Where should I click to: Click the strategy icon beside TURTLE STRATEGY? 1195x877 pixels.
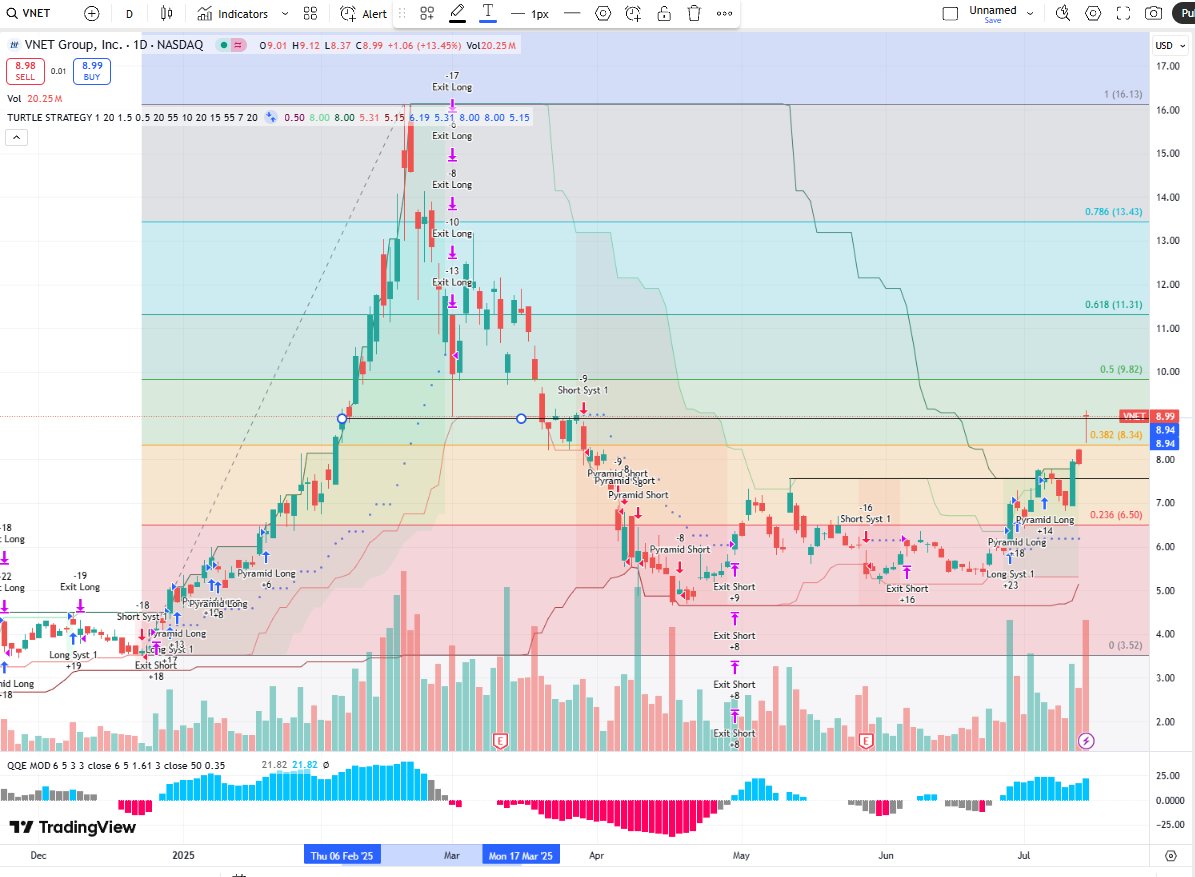point(271,117)
